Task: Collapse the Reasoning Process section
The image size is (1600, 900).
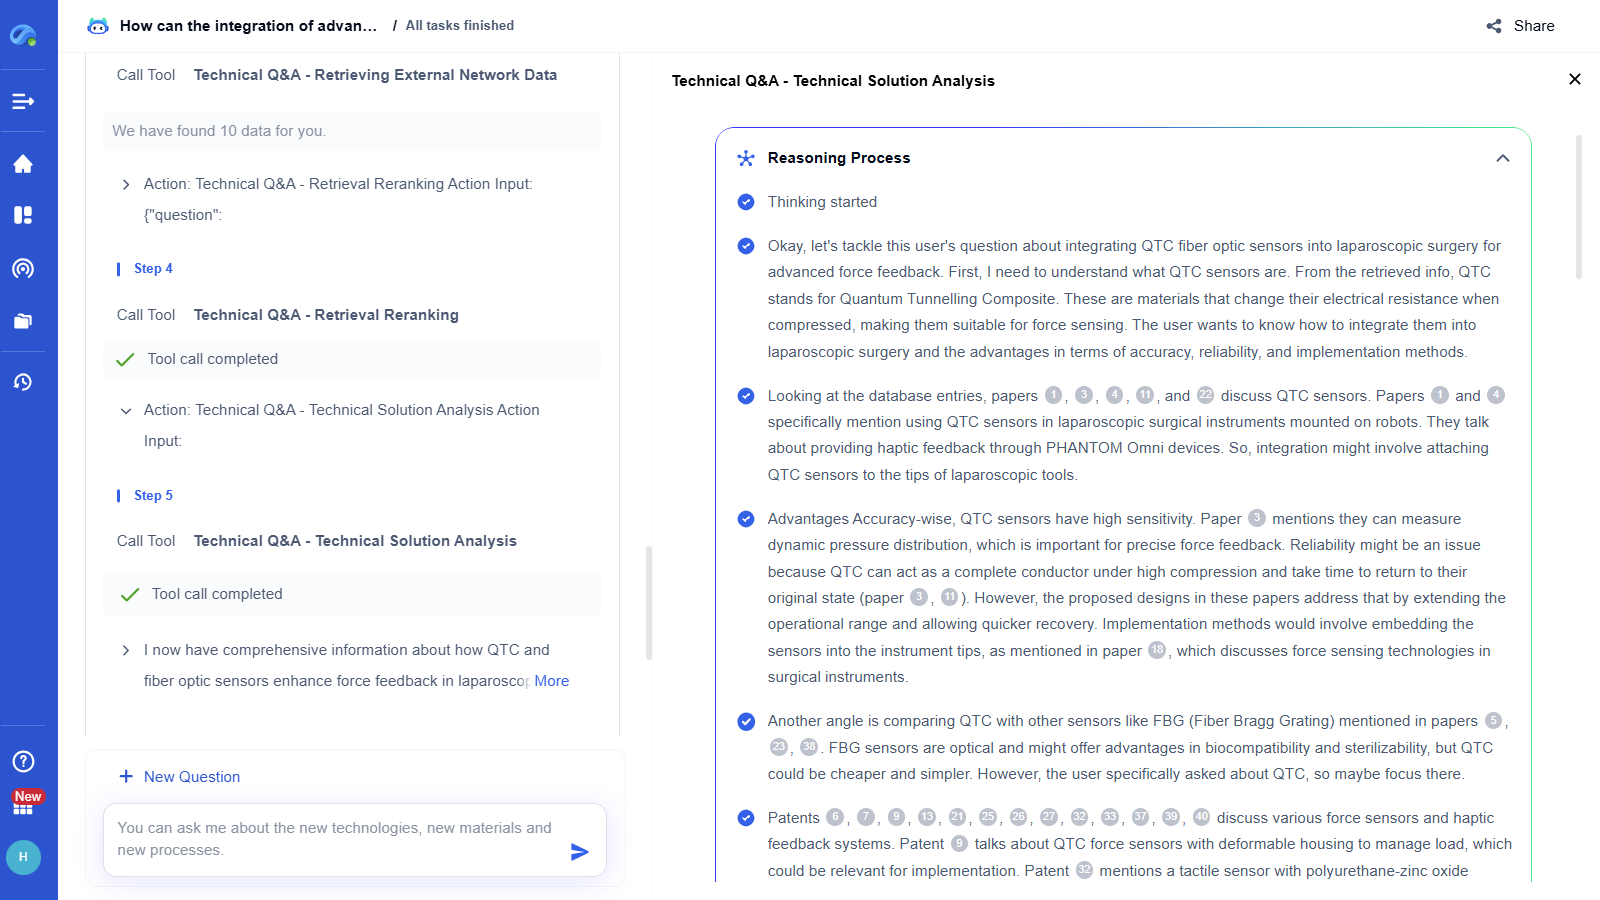Action: coord(1503,158)
